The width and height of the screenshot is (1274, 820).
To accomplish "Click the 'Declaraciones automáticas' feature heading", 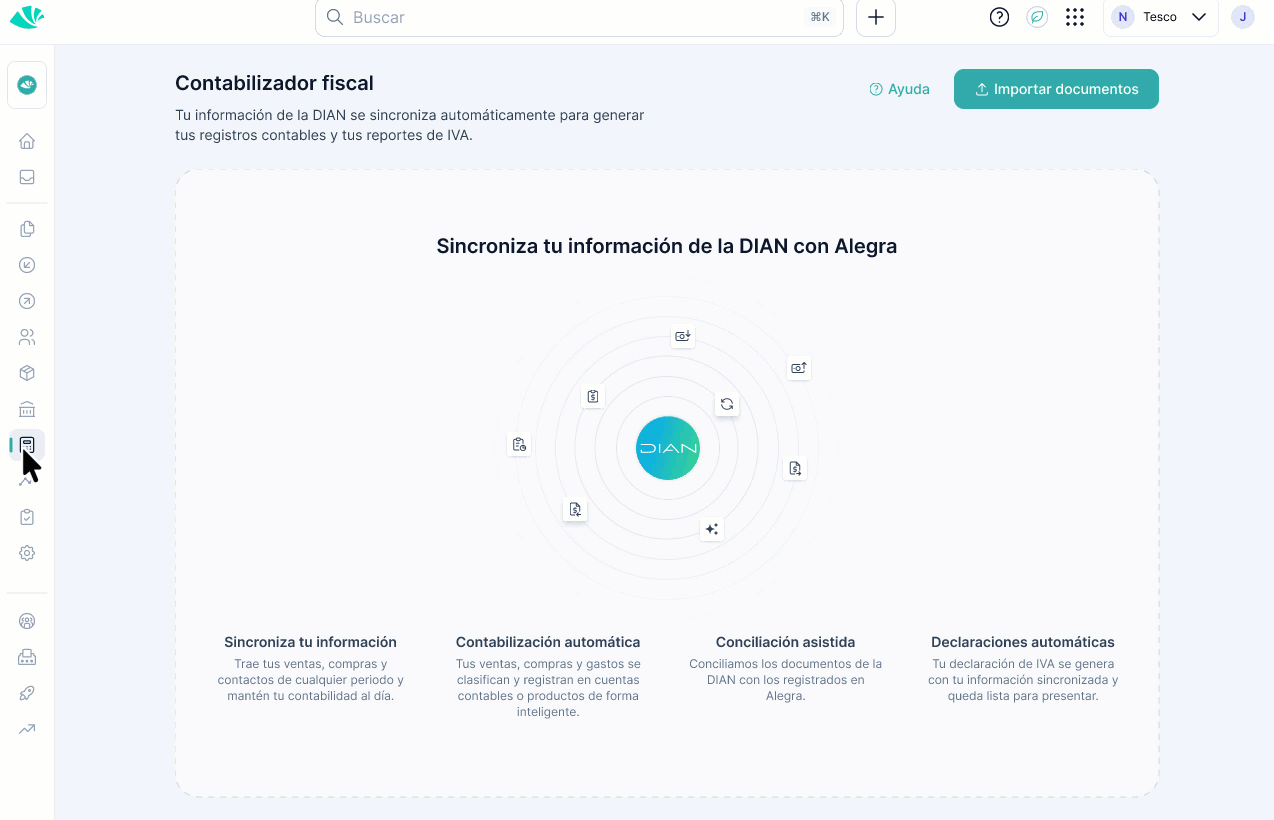I will pyautogui.click(x=1023, y=642).
